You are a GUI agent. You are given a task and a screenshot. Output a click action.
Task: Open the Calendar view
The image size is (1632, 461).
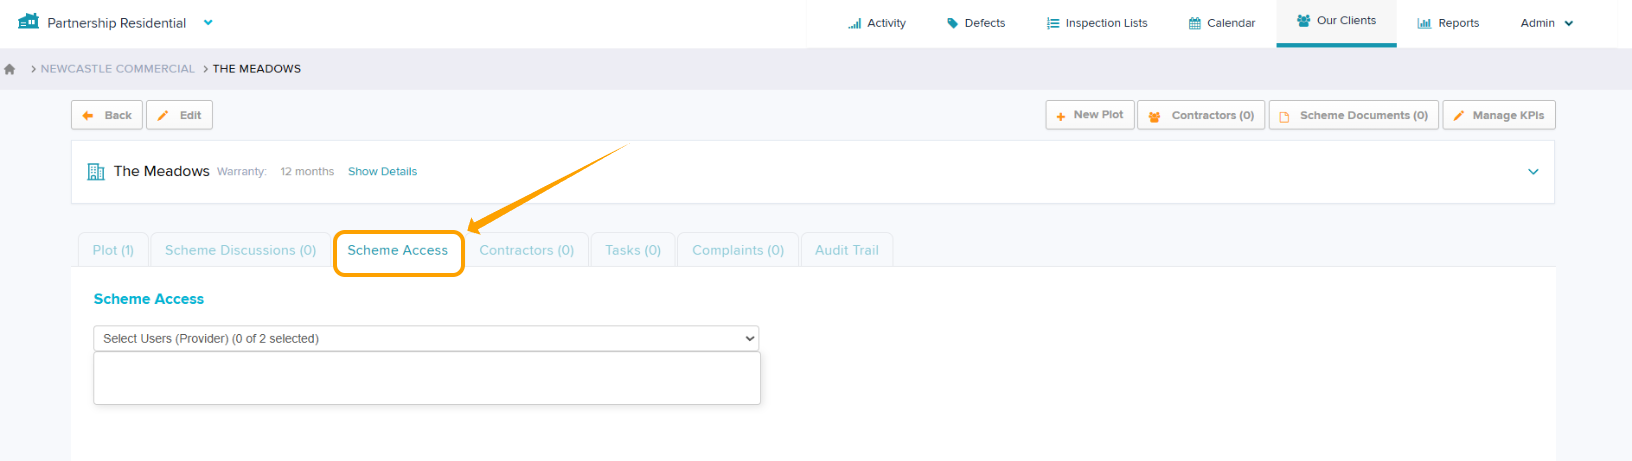coord(1222,23)
